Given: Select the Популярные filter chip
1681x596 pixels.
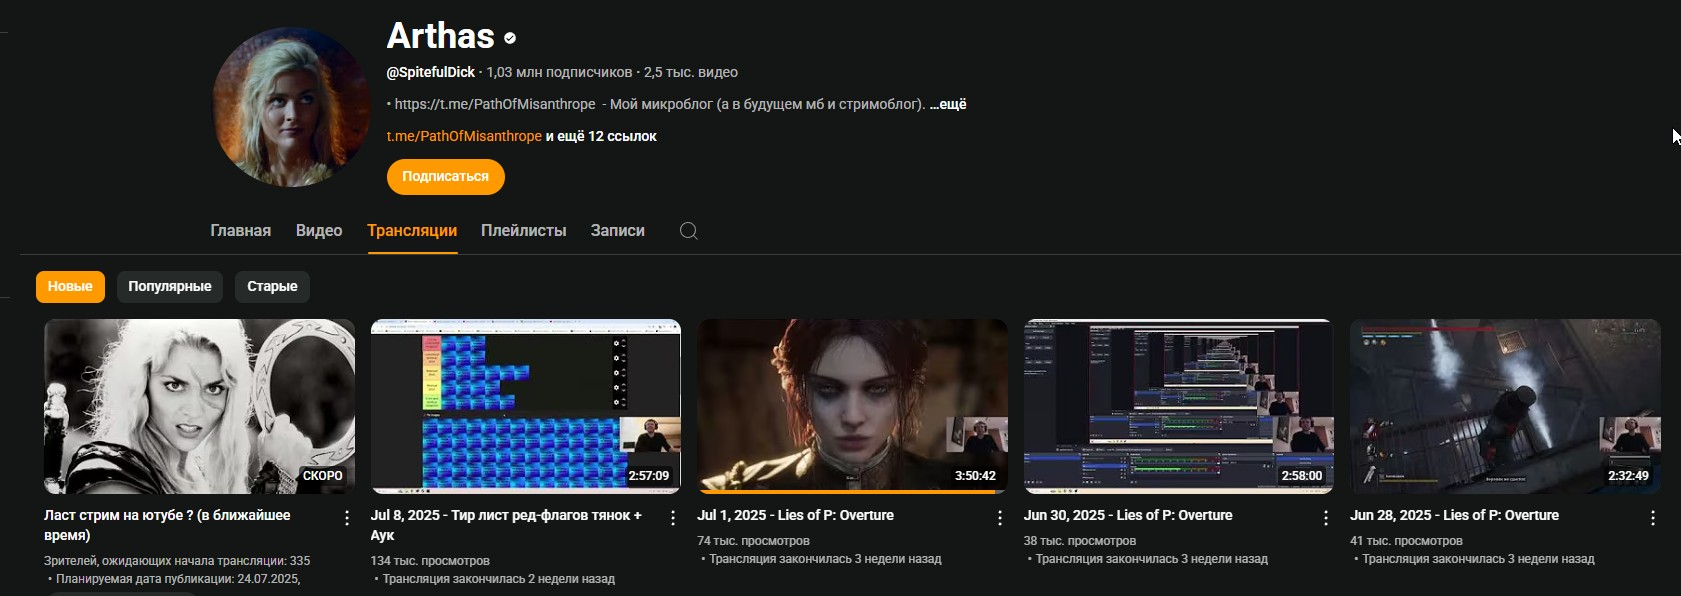Looking at the screenshot, I should [x=170, y=286].
